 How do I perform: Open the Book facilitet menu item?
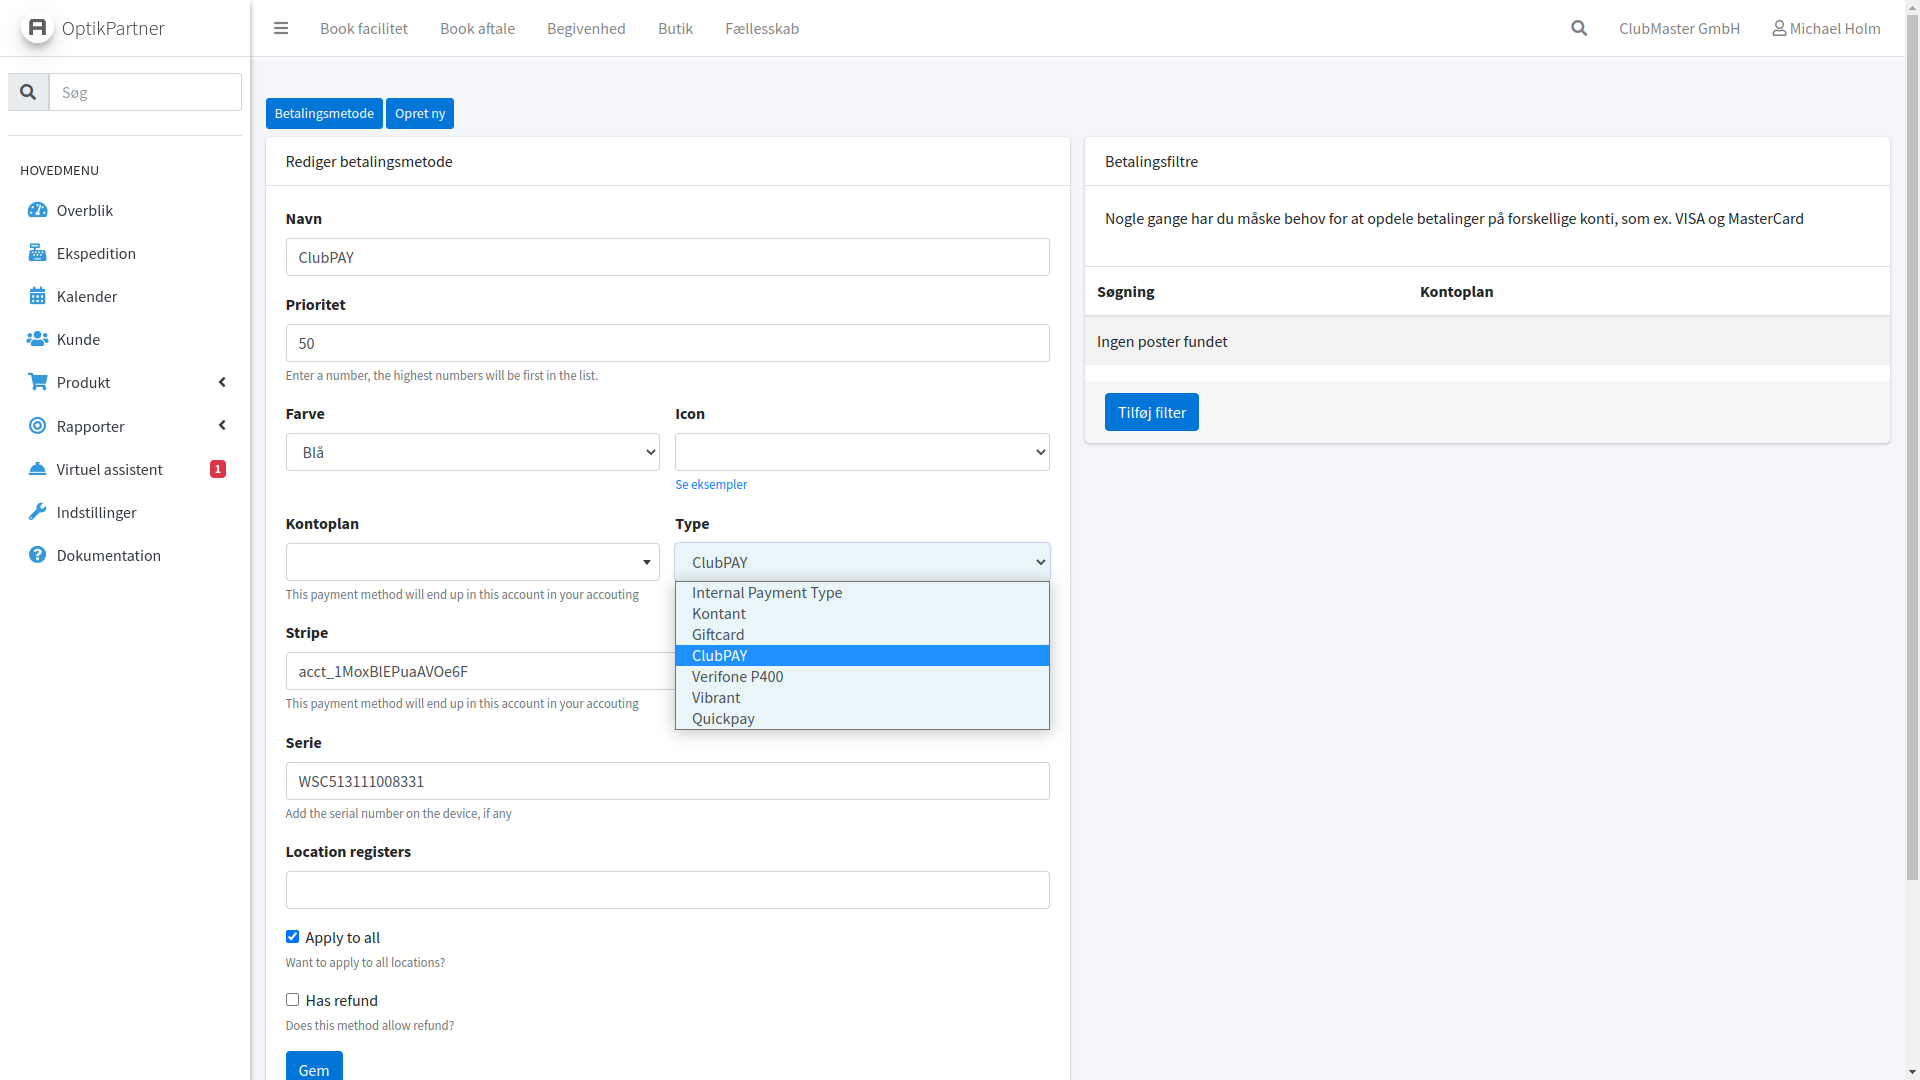(x=363, y=28)
